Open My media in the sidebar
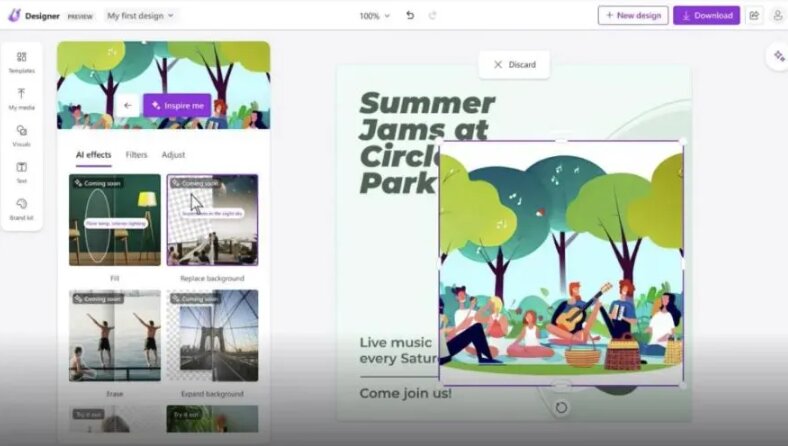The height and width of the screenshot is (446, 788). pyautogui.click(x=21, y=98)
